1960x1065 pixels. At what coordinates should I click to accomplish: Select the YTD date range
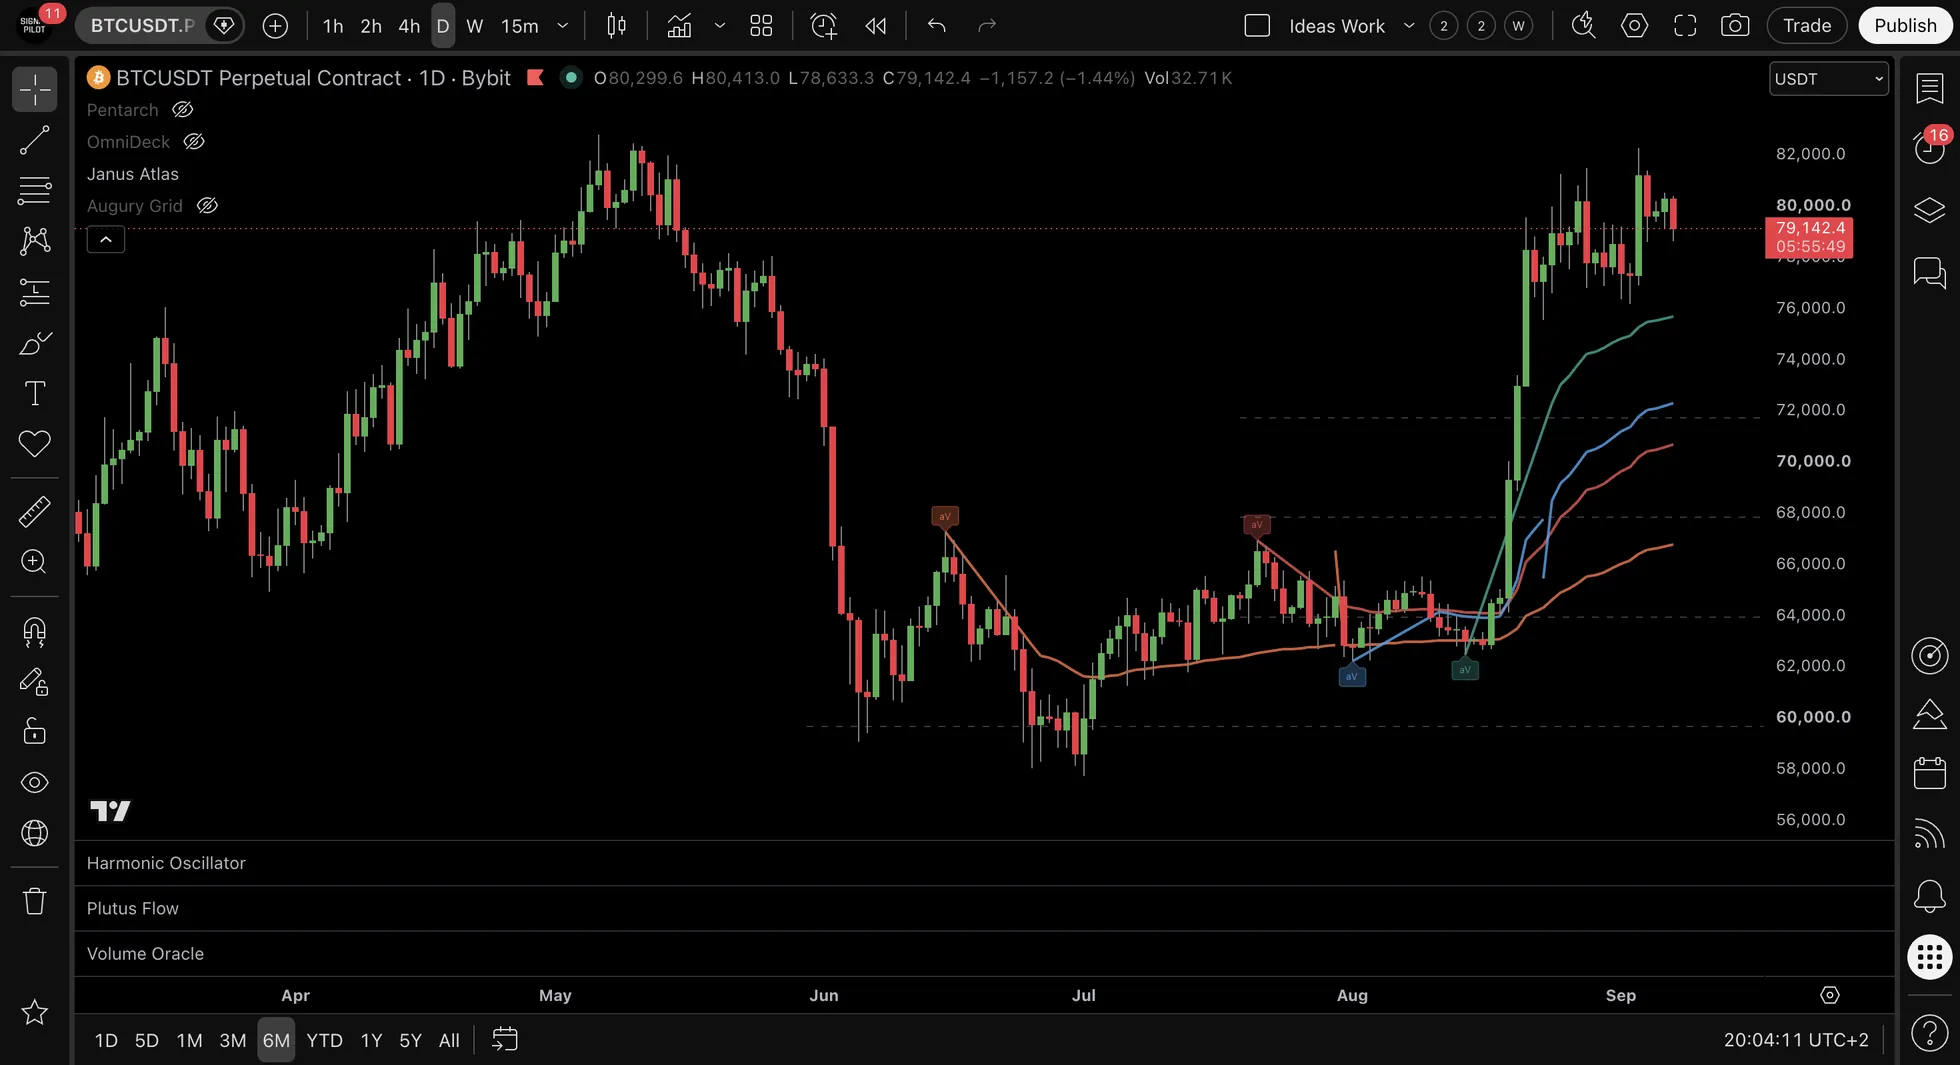(x=324, y=1040)
